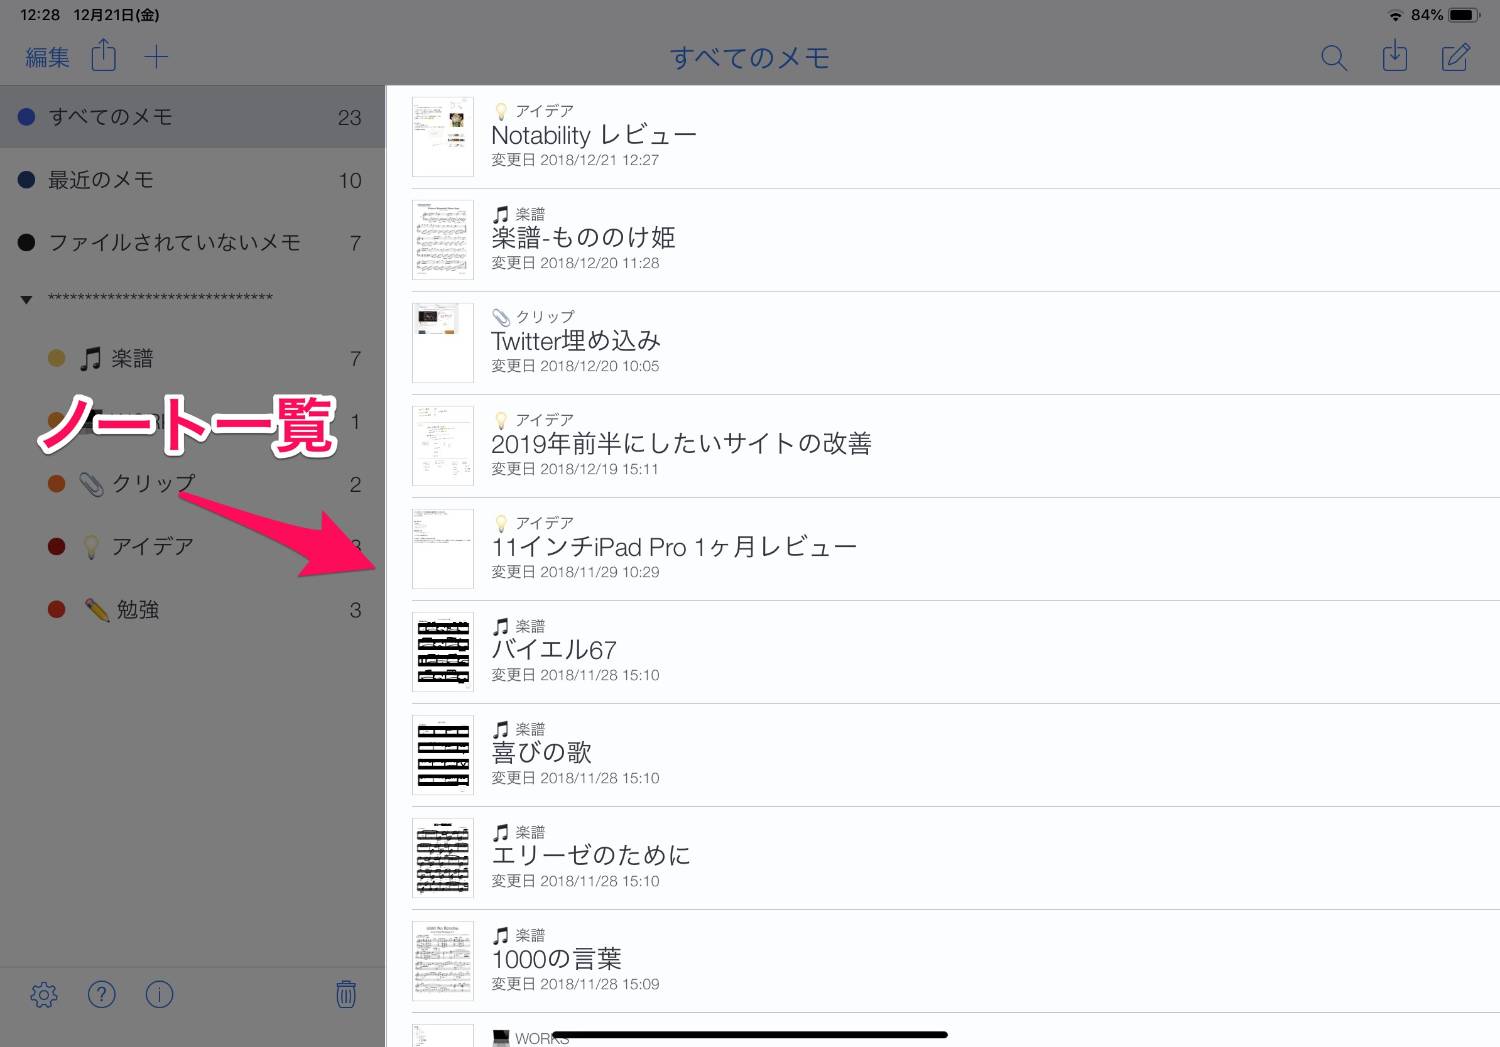Tap music note icon beside 楽譜 sidebar subject
Screen dimensions: 1500x1047
pyautogui.click(x=91, y=358)
